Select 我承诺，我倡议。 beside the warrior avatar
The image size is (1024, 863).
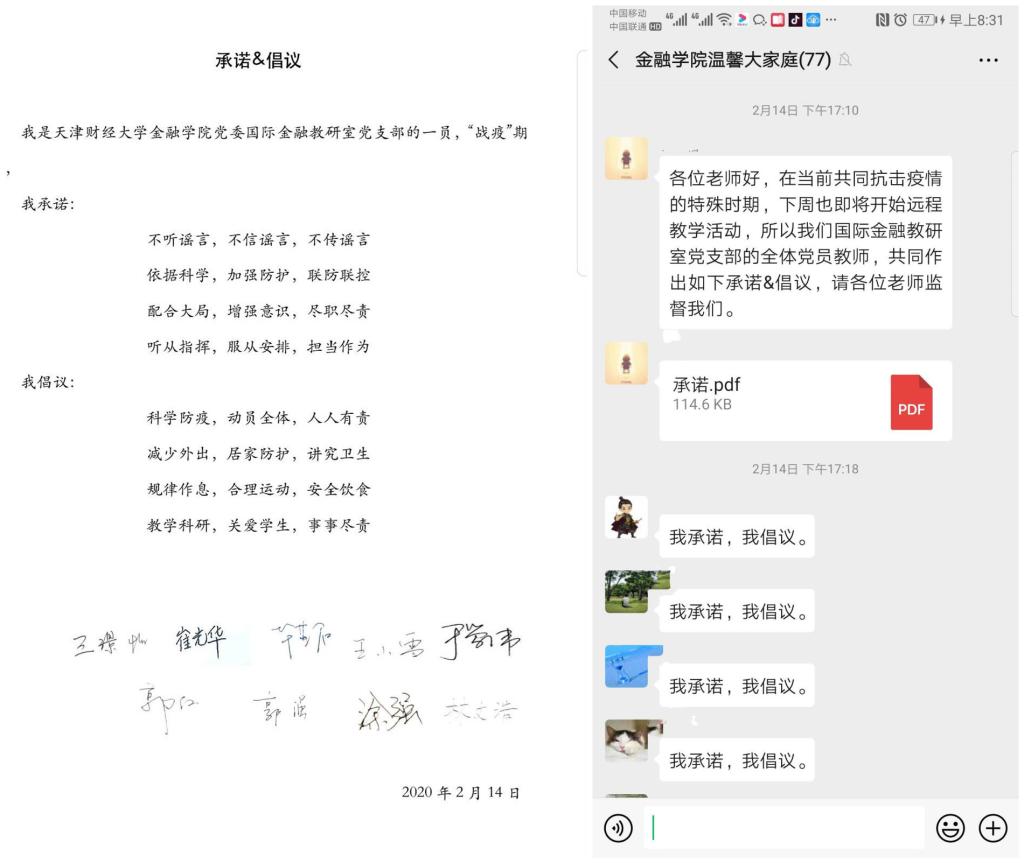pyautogui.click(x=737, y=537)
